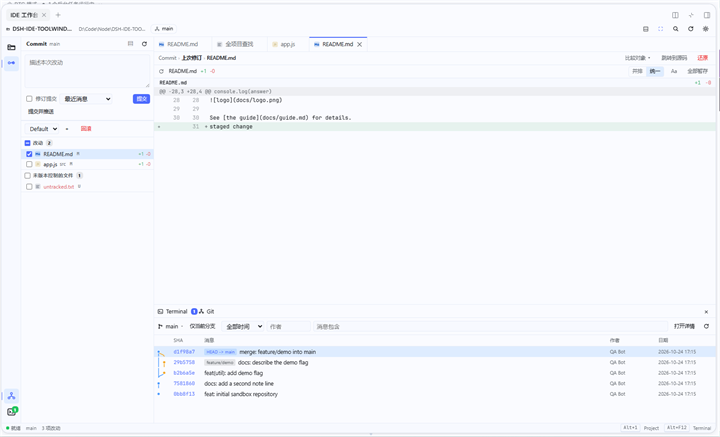The height and width of the screenshot is (437, 720).
Task: Click the Project shortcut in status bar
Action: click(651, 428)
